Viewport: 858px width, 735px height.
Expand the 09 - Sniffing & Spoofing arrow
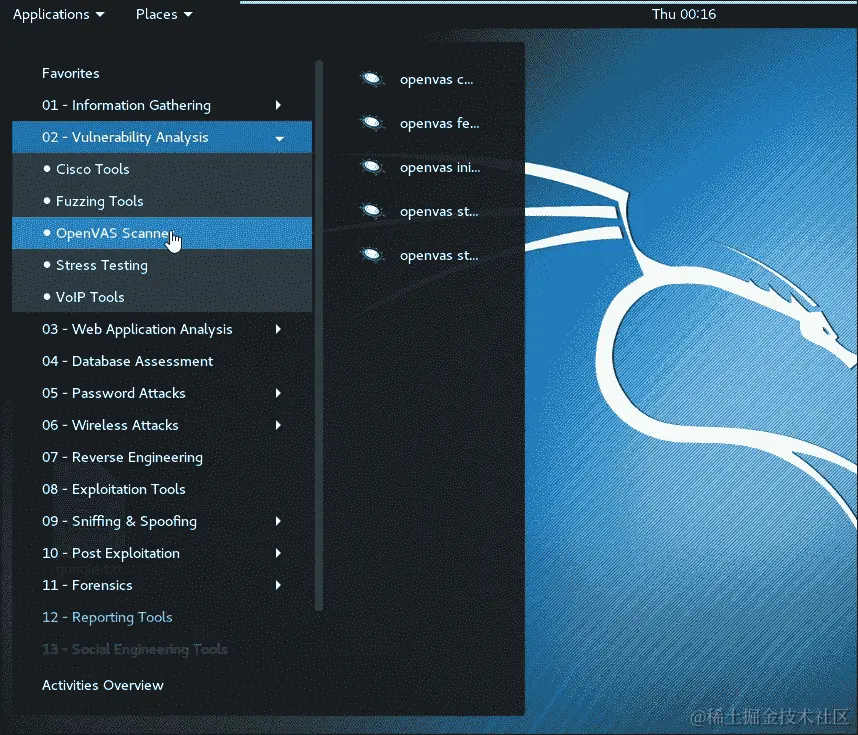[x=278, y=521]
